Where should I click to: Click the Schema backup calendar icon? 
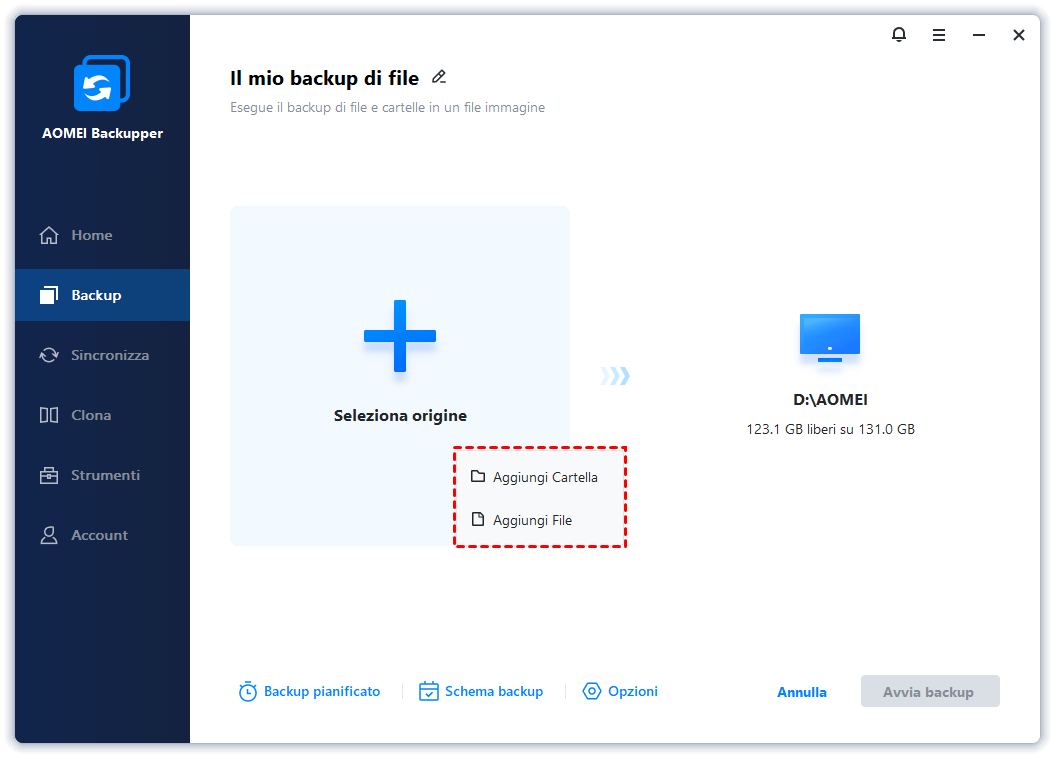point(429,692)
